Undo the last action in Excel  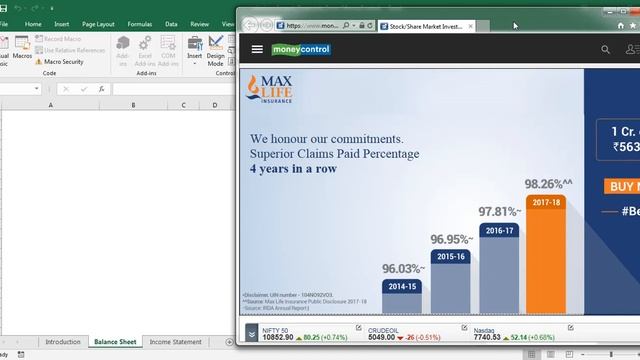coord(18,8)
